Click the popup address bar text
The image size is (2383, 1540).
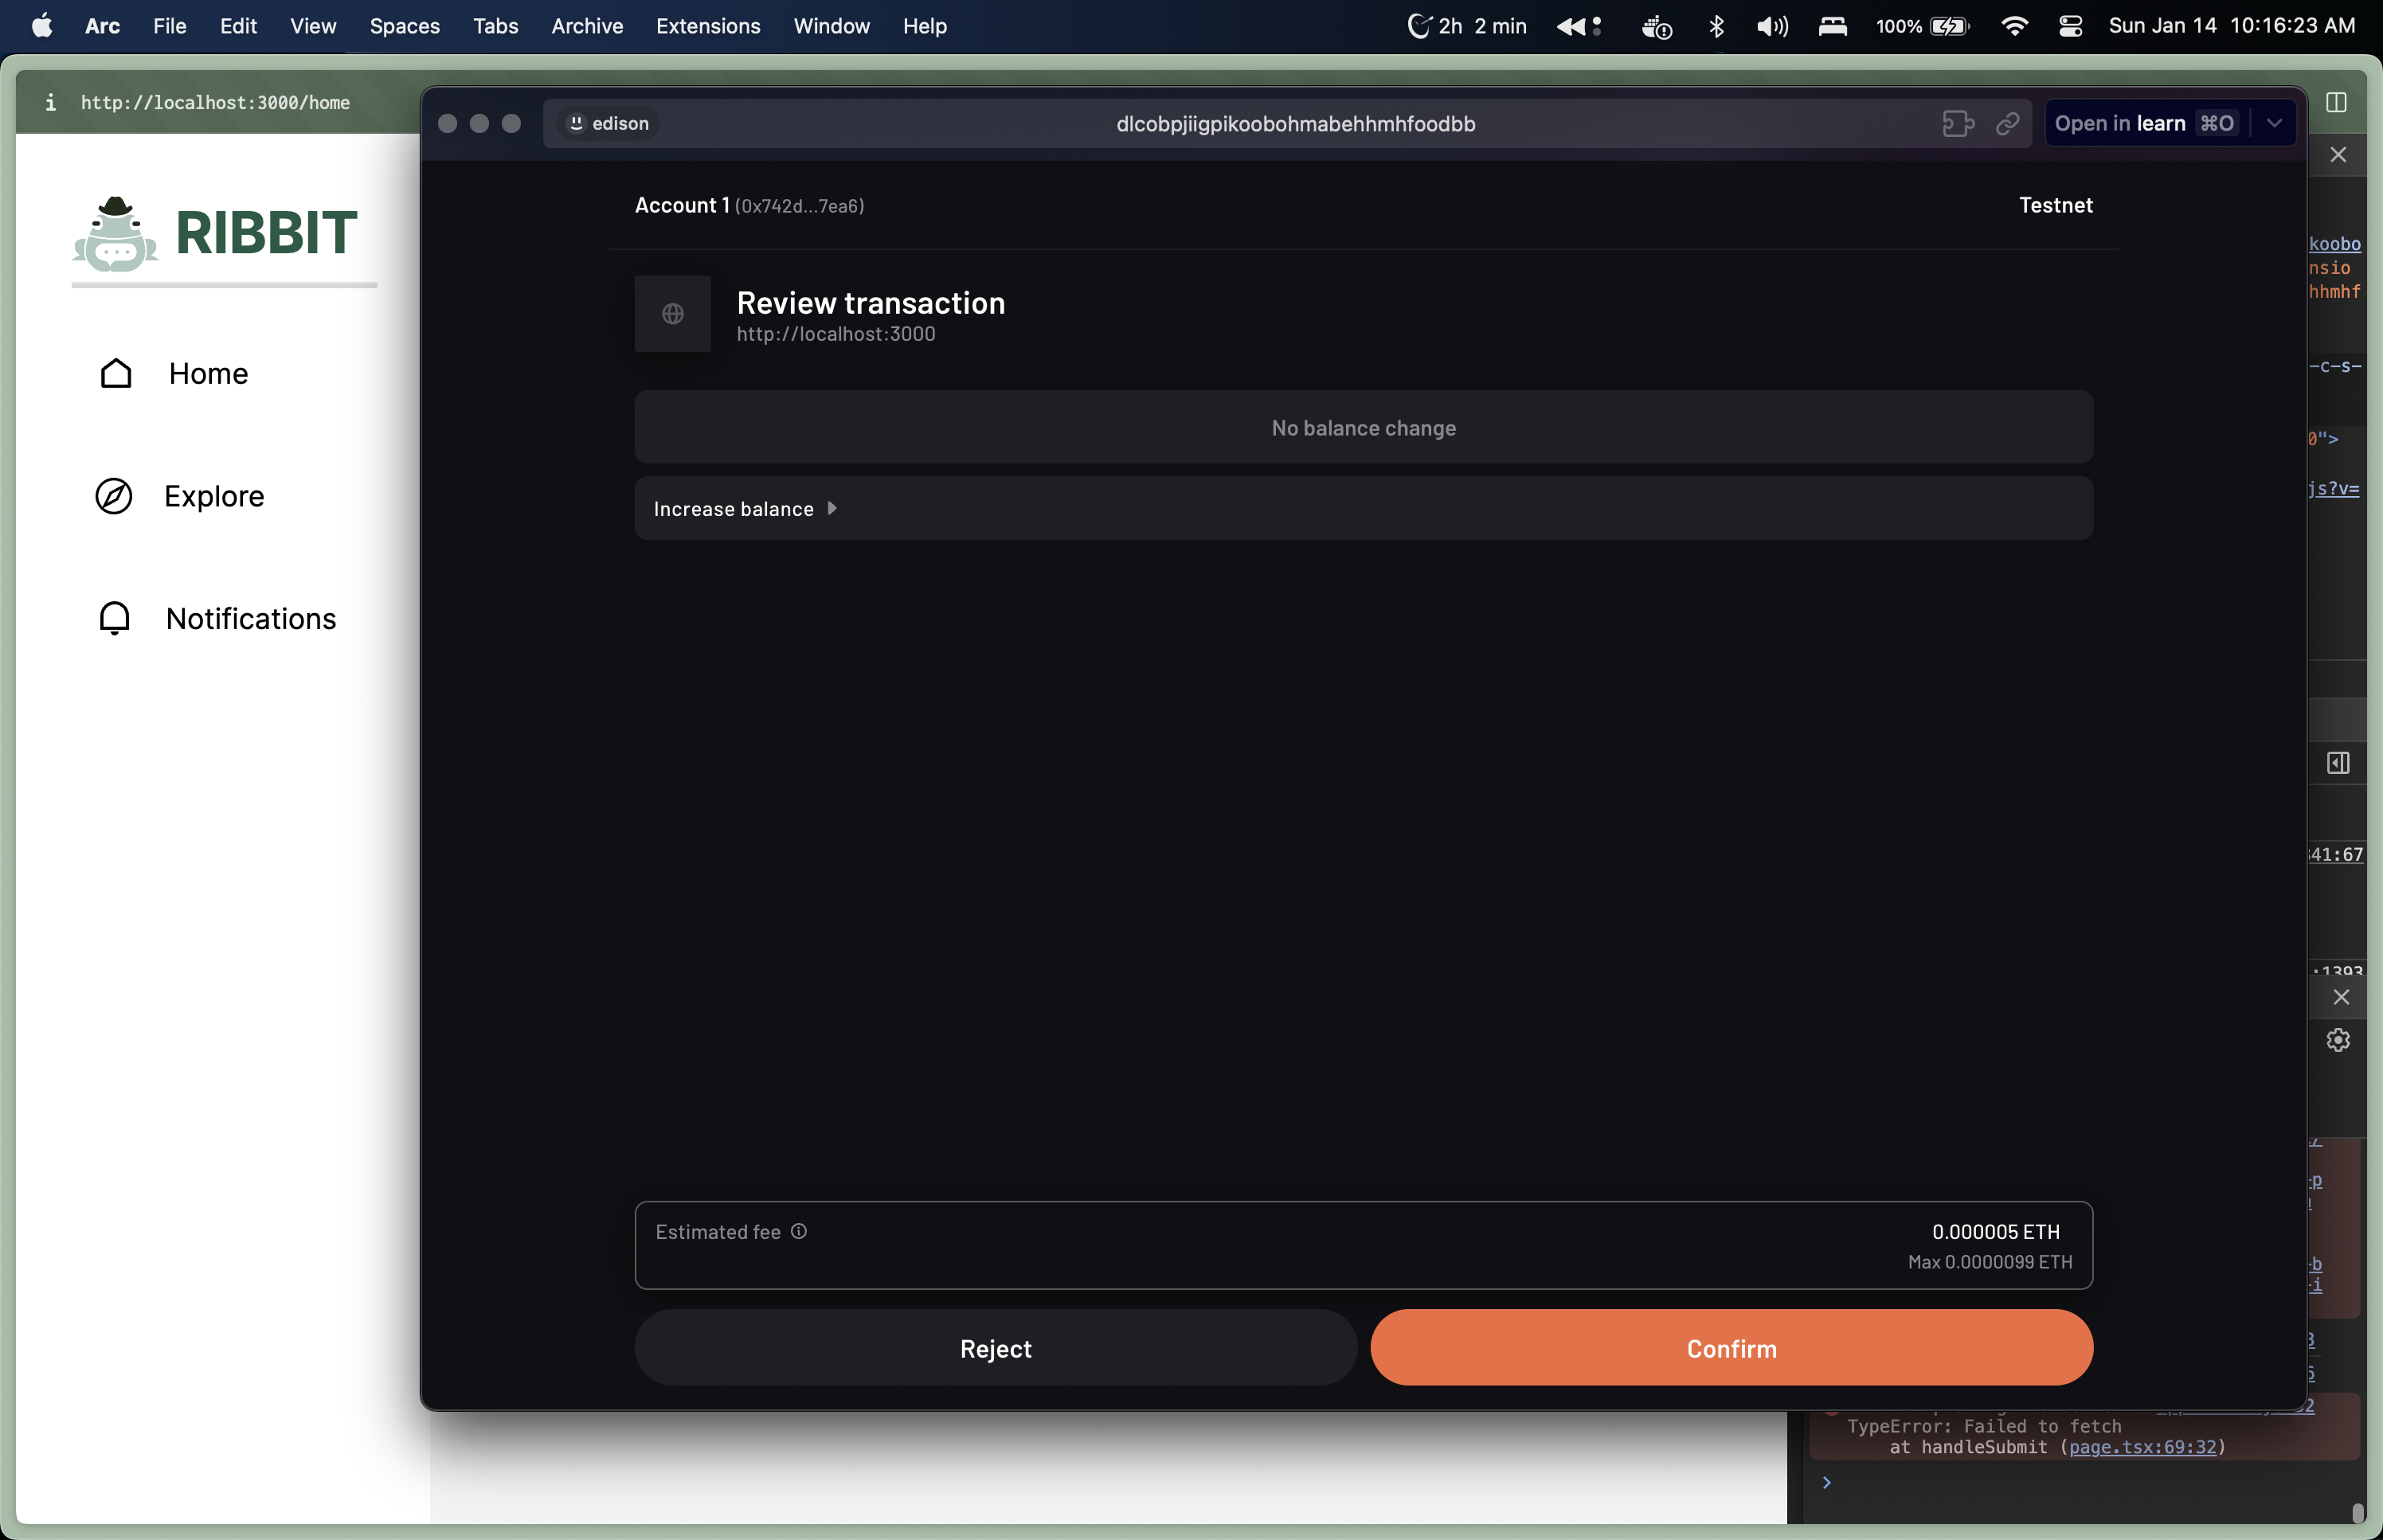(x=1295, y=124)
